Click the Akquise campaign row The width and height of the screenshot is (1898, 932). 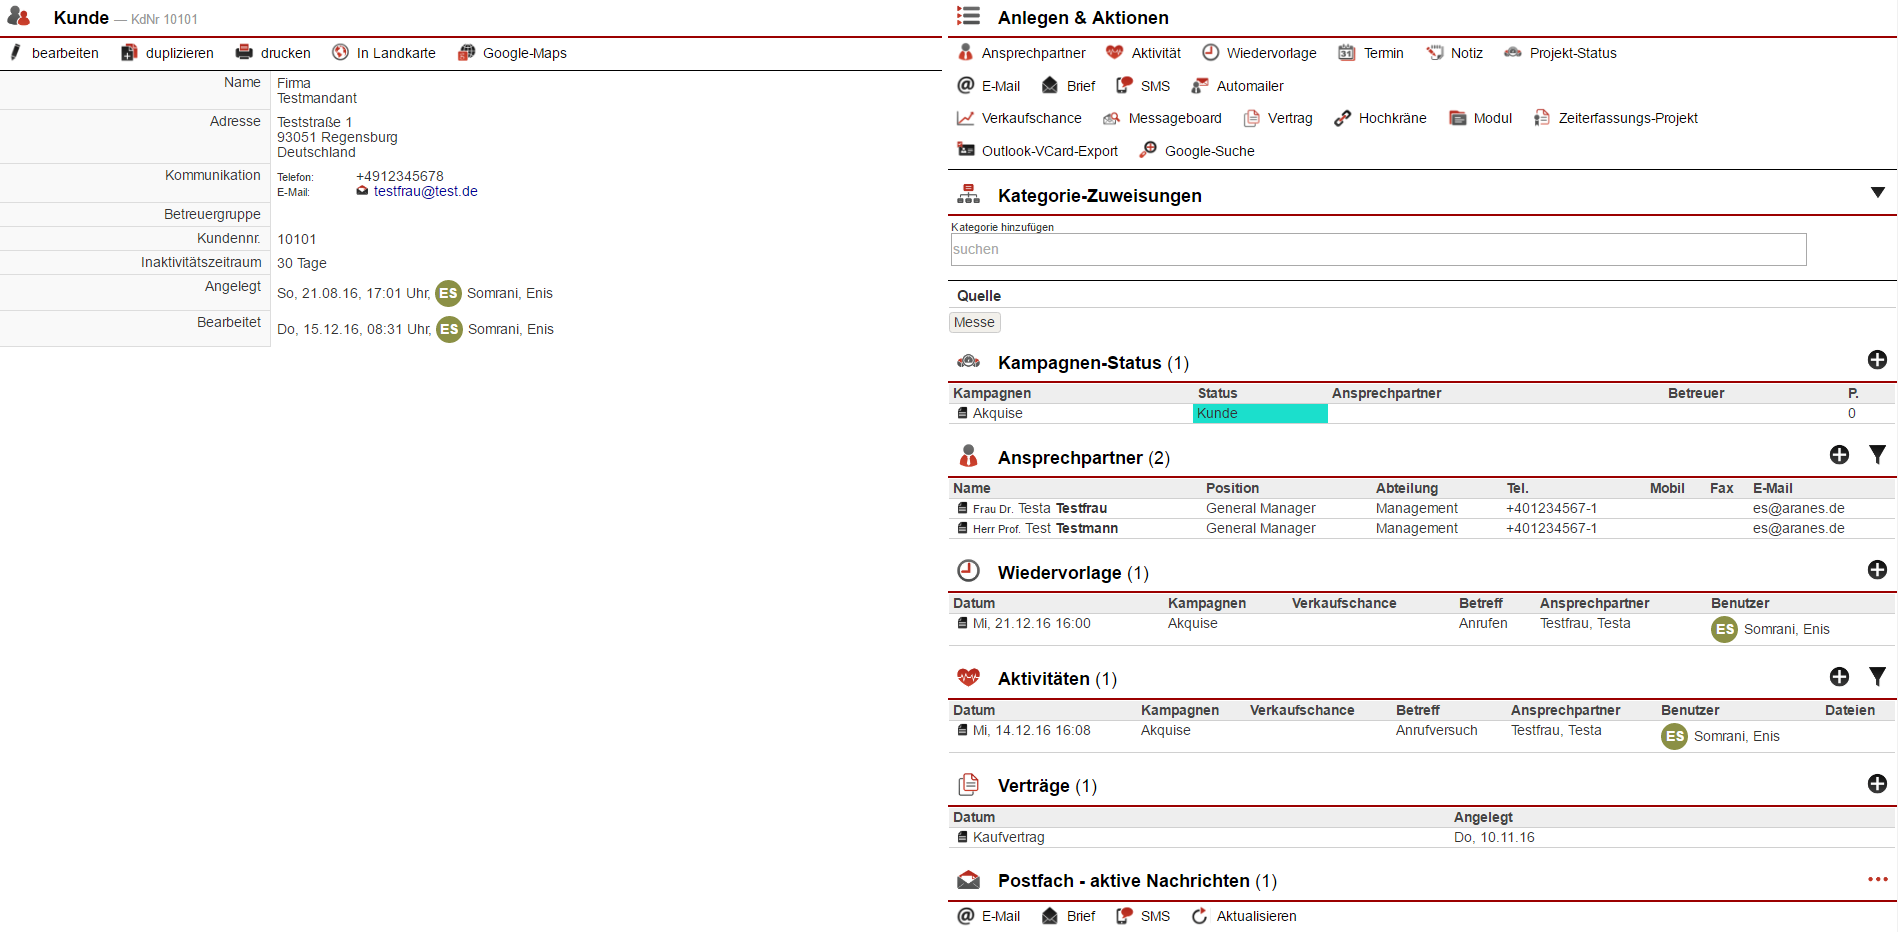[1421, 413]
